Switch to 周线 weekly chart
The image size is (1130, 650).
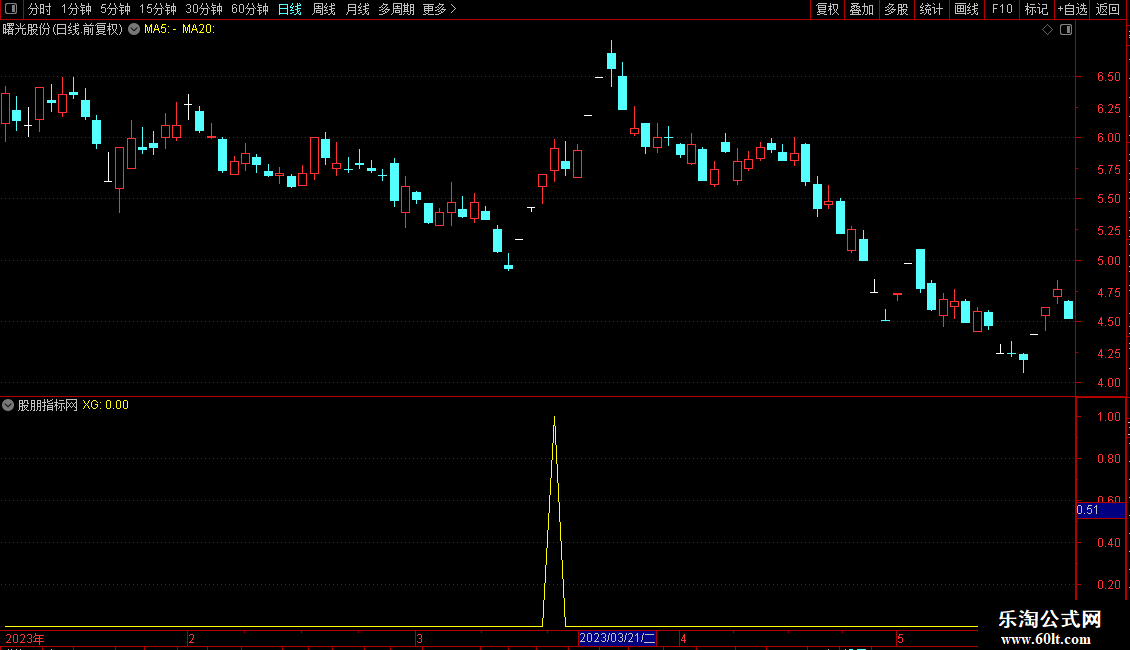pyautogui.click(x=324, y=9)
